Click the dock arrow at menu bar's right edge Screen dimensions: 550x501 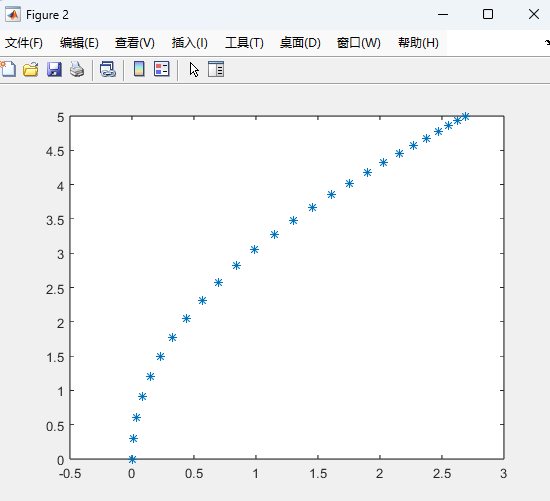click(x=547, y=43)
